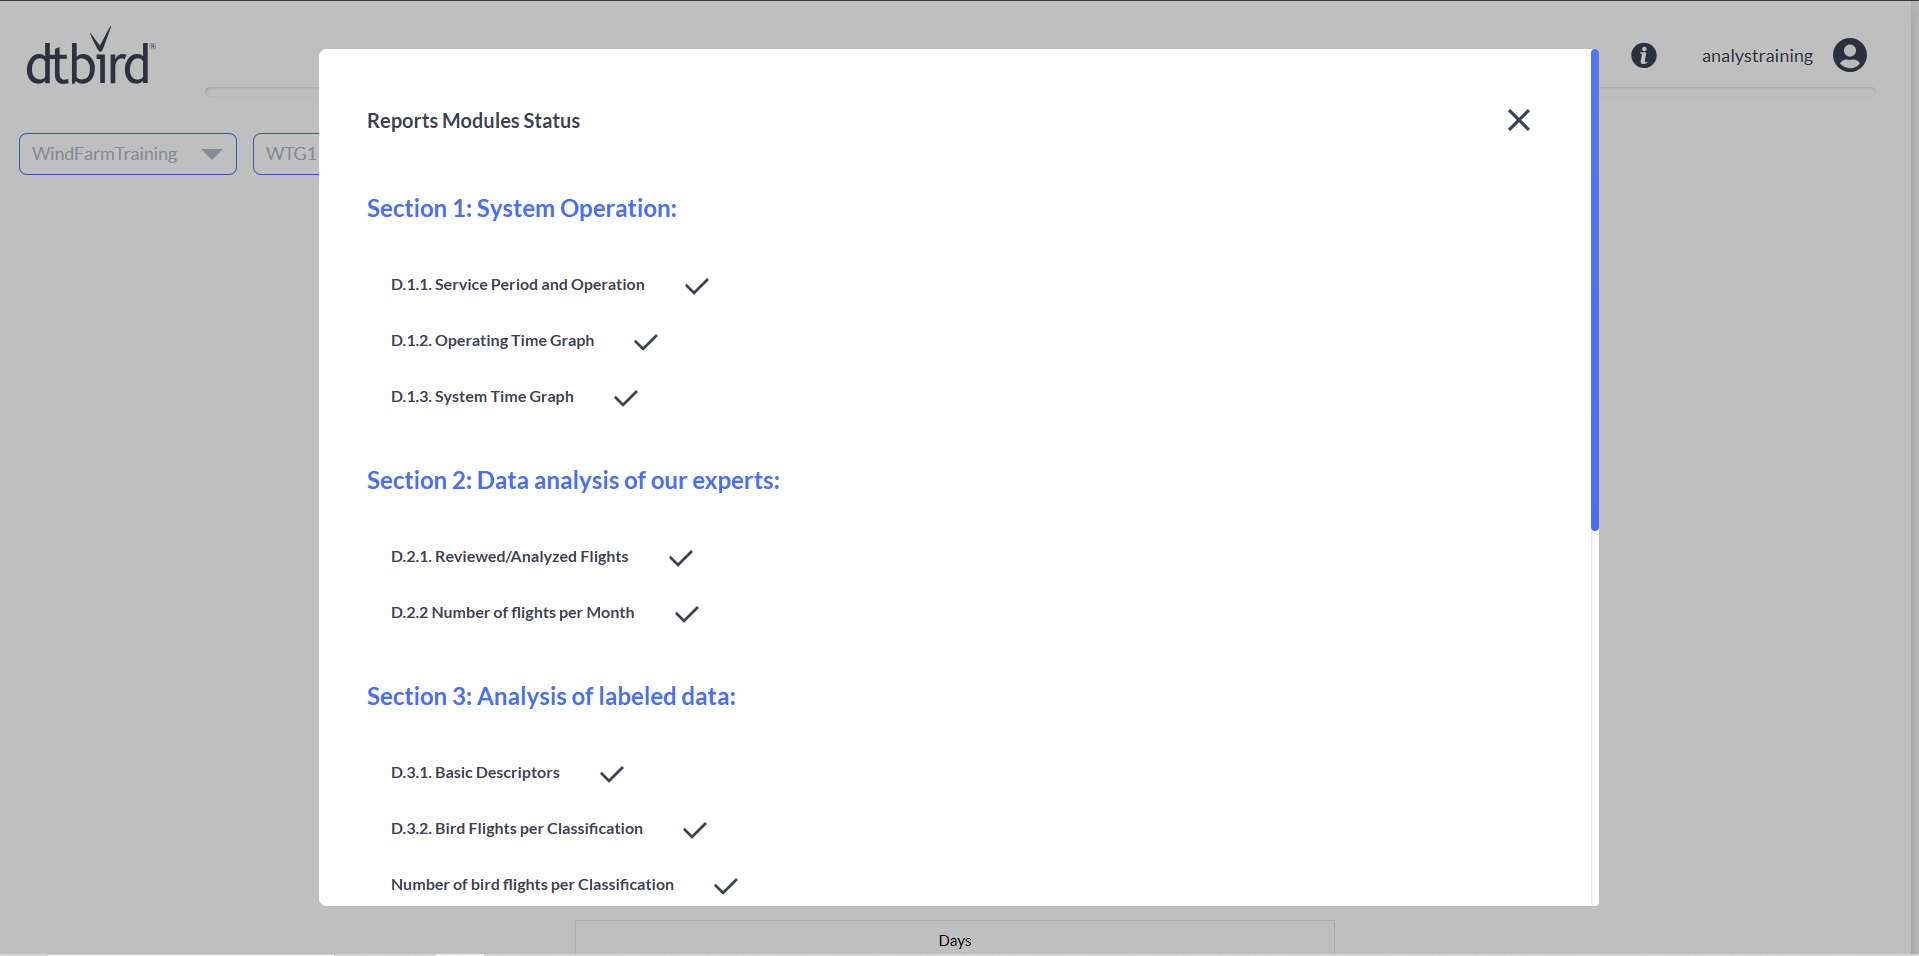Open the user account avatar icon
The height and width of the screenshot is (956, 1919).
coord(1849,56)
